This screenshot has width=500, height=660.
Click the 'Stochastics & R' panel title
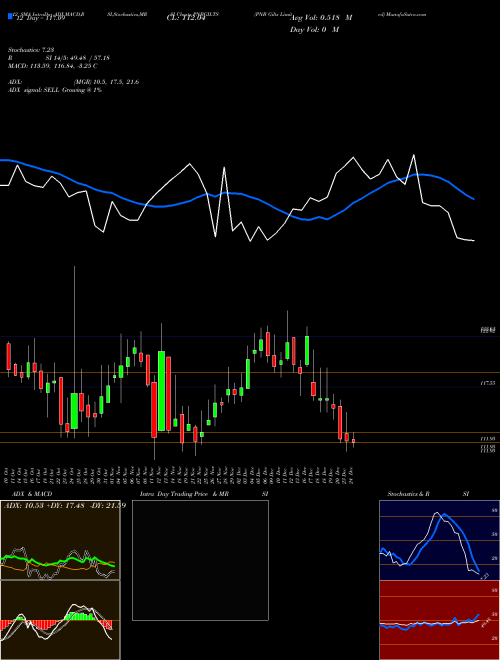409,494
